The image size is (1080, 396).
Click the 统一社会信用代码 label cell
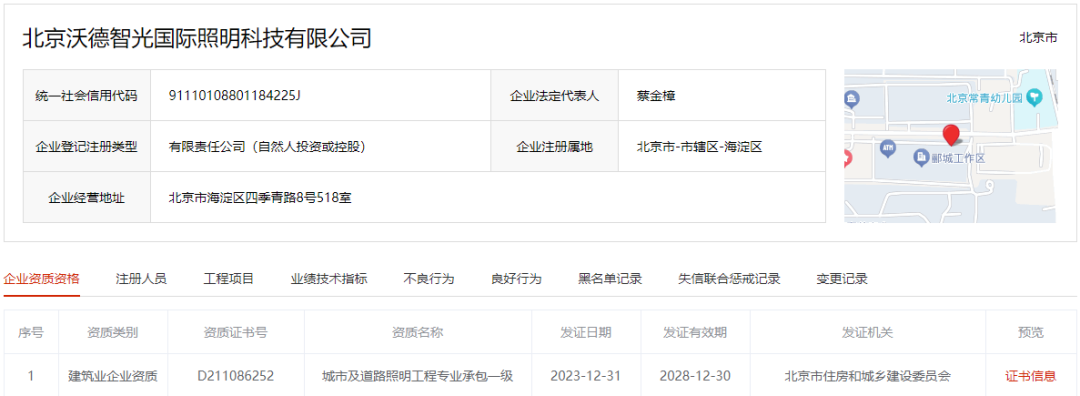pos(87,96)
